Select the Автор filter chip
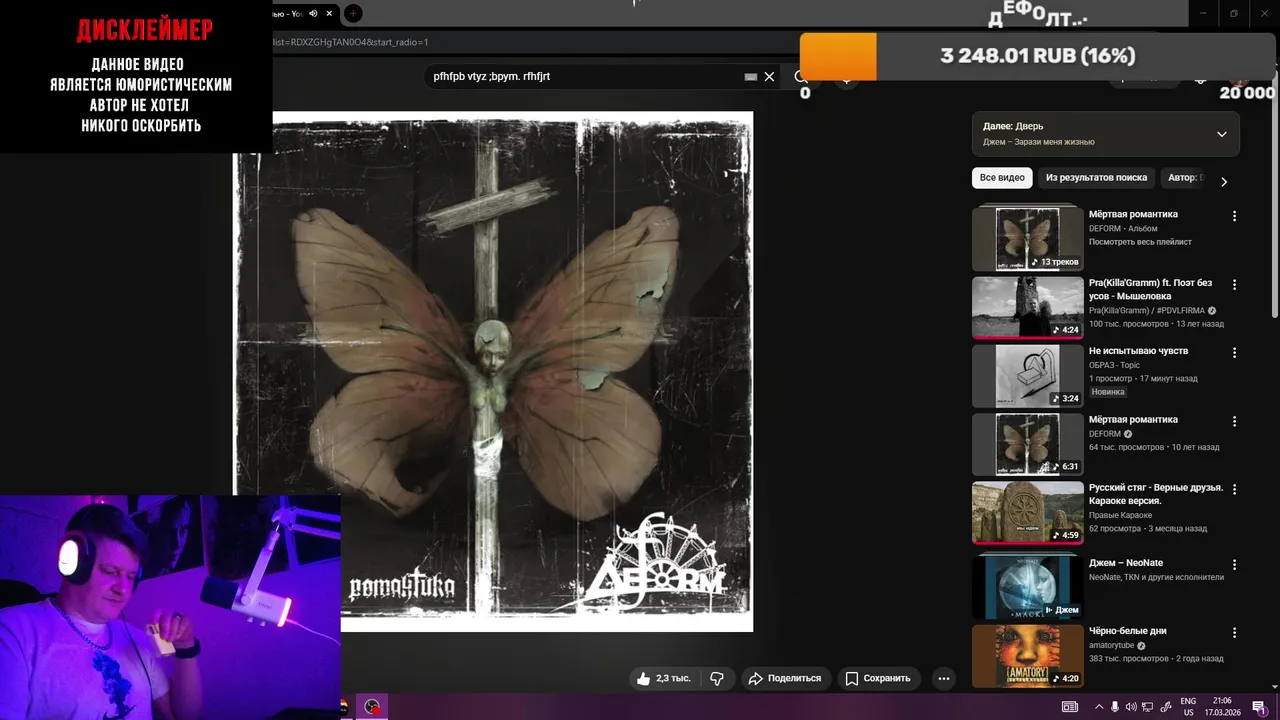This screenshot has height=720, width=1280. click(x=1185, y=177)
